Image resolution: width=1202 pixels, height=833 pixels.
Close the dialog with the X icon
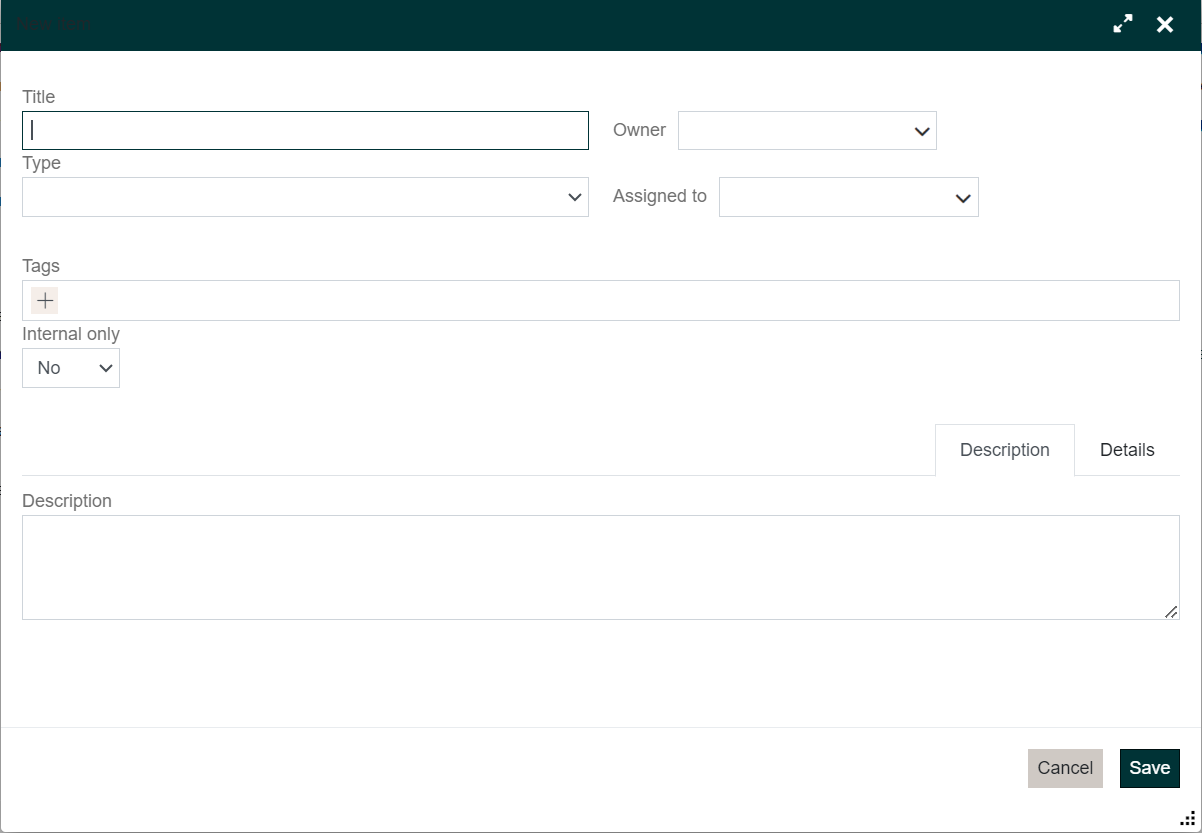pyautogui.click(x=1165, y=25)
